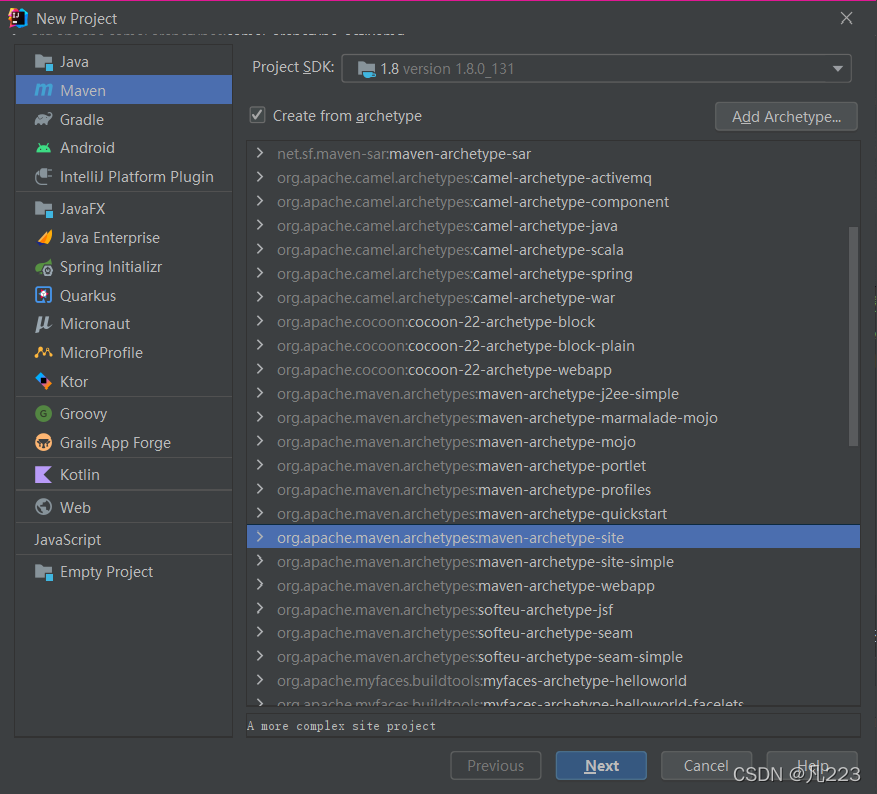Click the Grails App Forge icon
This screenshot has width=877, height=794.
pyautogui.click(x=44, y=442)
